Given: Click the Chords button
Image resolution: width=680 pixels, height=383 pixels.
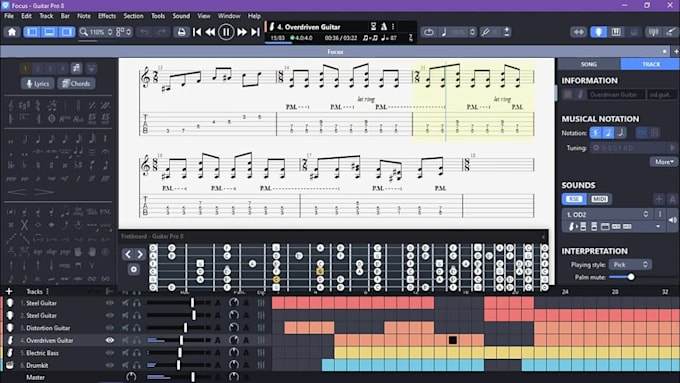Looking at the screenshot, I should click(76, 83).
